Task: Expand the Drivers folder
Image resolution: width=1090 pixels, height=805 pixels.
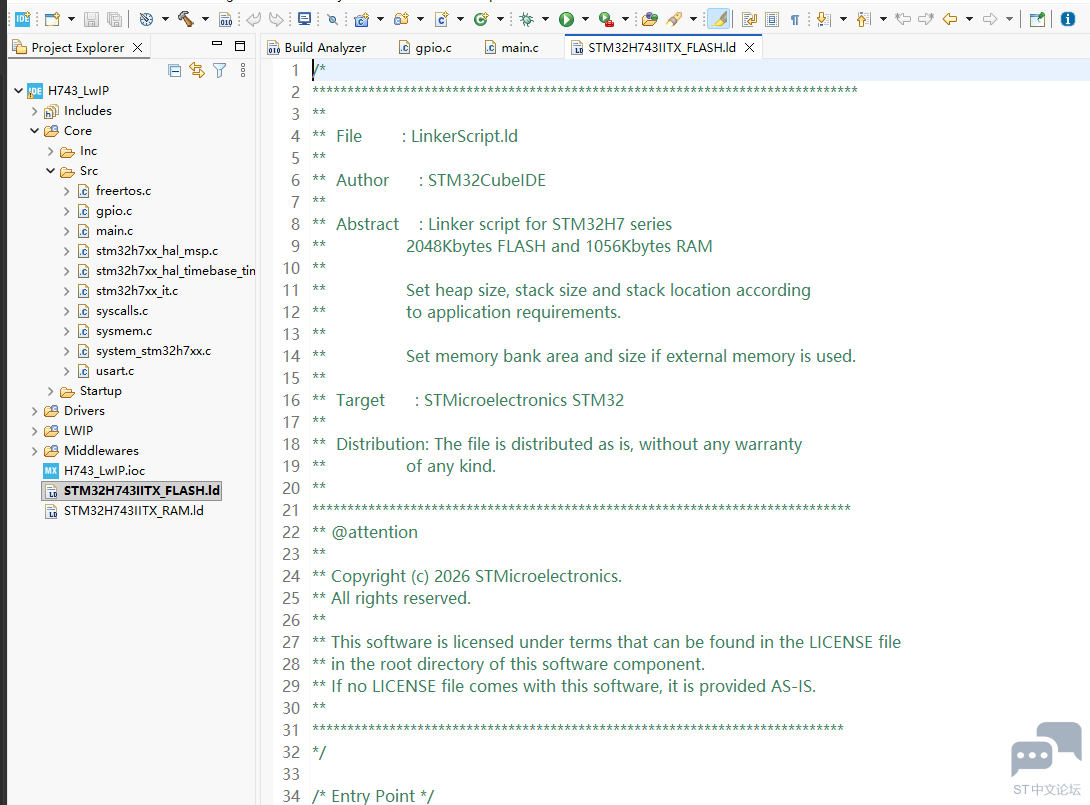Action: (x=34, y=412)
